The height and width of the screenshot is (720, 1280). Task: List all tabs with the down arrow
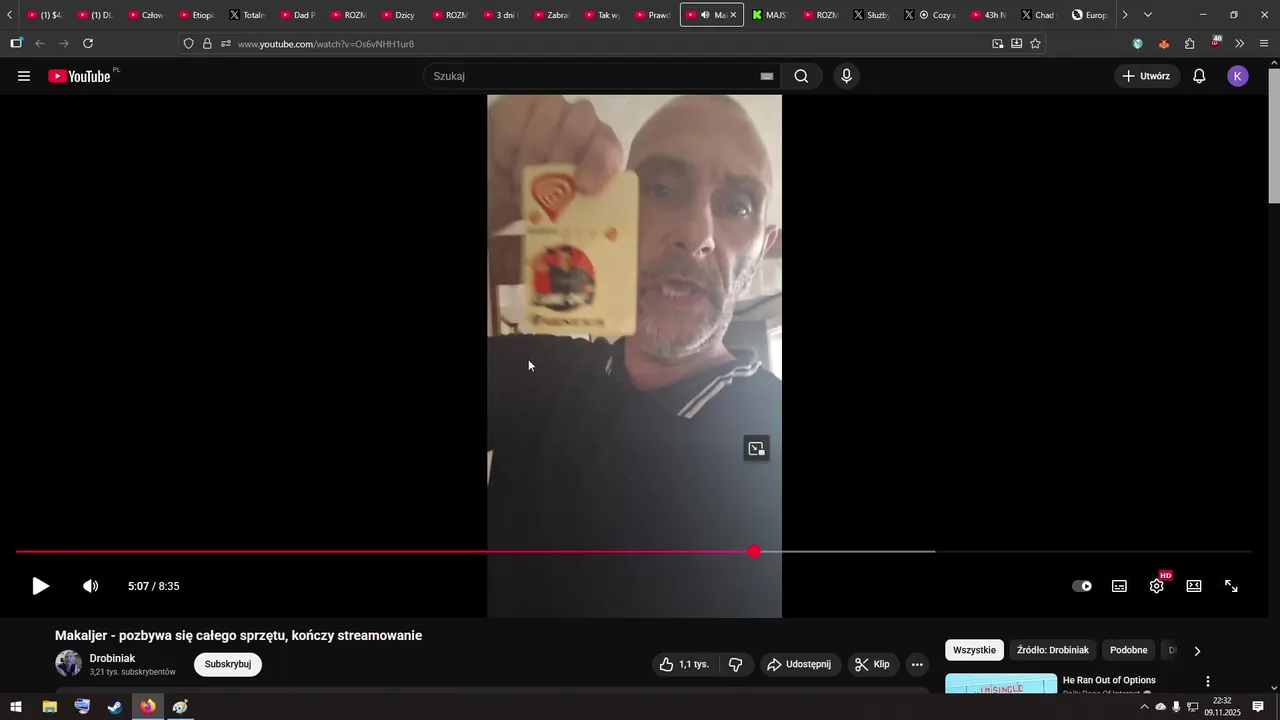click(1147, 15)
